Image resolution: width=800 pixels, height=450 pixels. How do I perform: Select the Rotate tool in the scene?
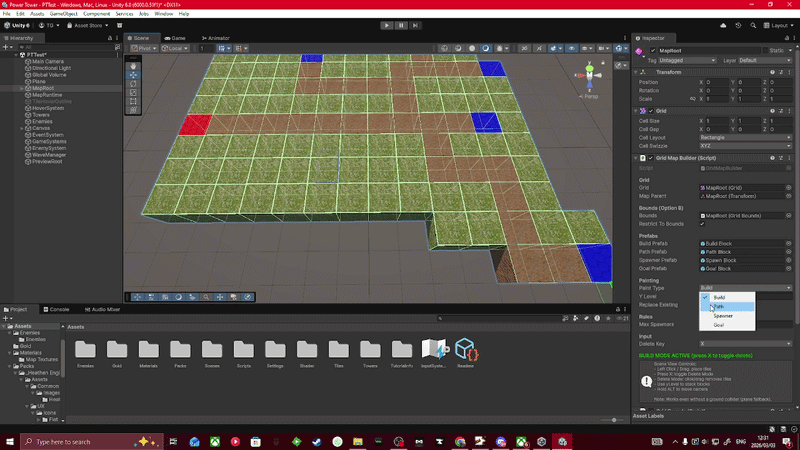point(133,84)
